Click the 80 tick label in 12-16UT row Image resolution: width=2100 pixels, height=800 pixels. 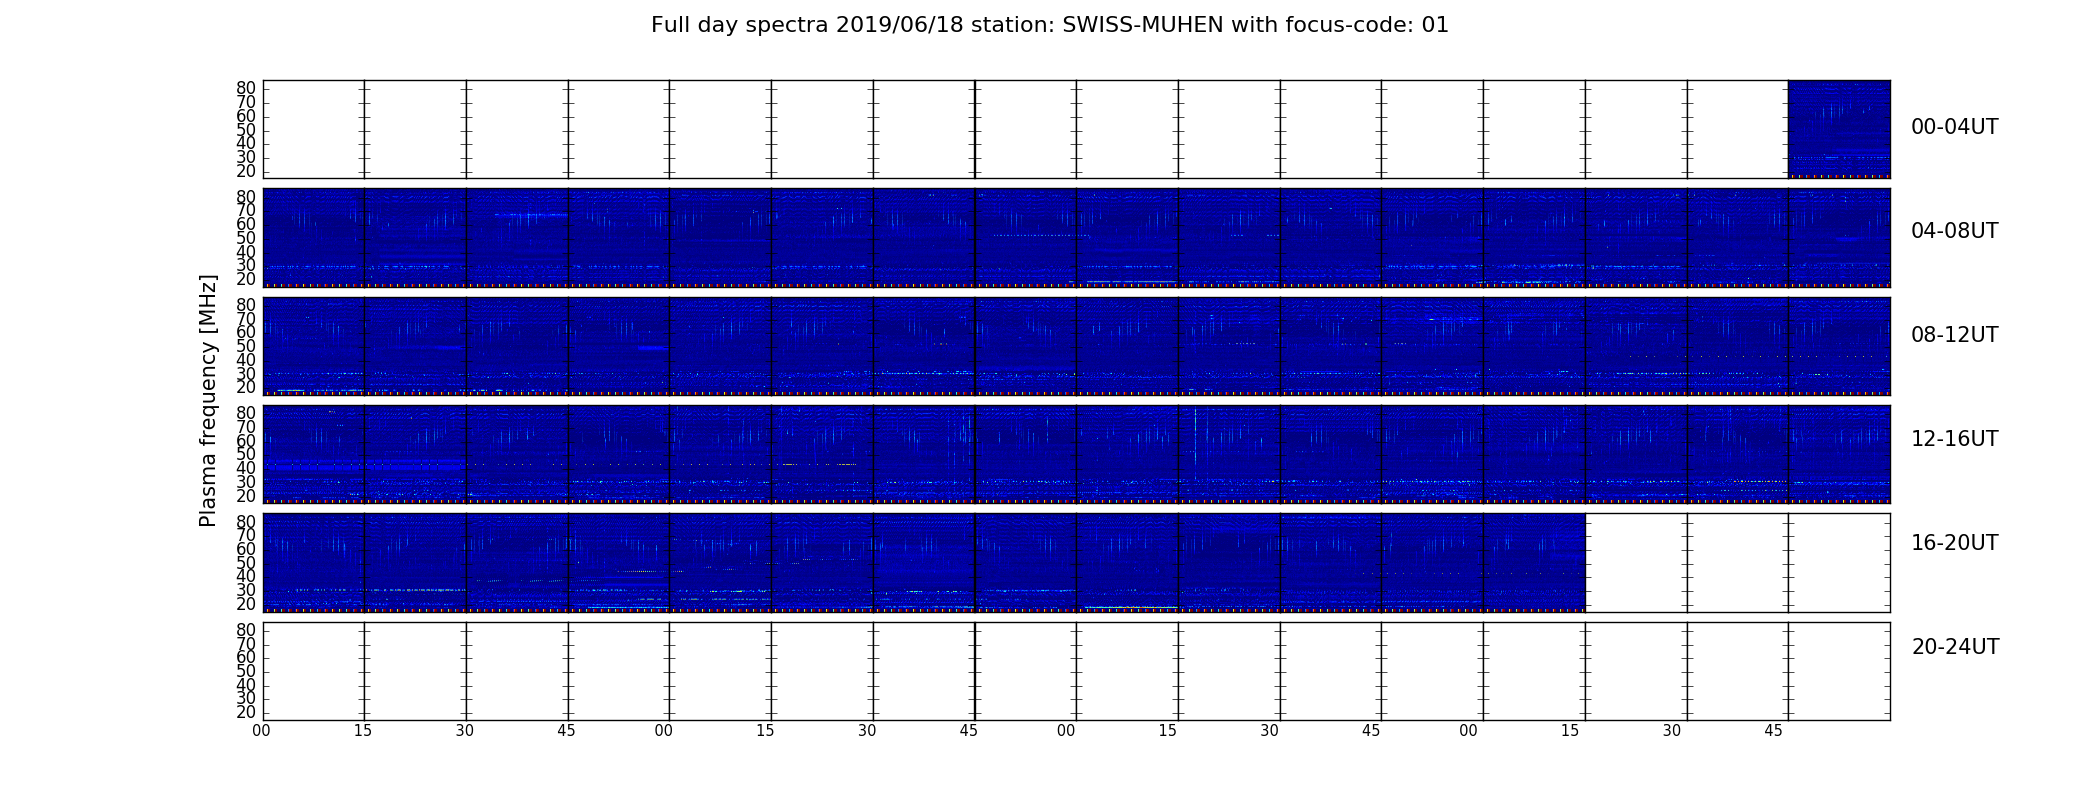(x=246, y=413)
